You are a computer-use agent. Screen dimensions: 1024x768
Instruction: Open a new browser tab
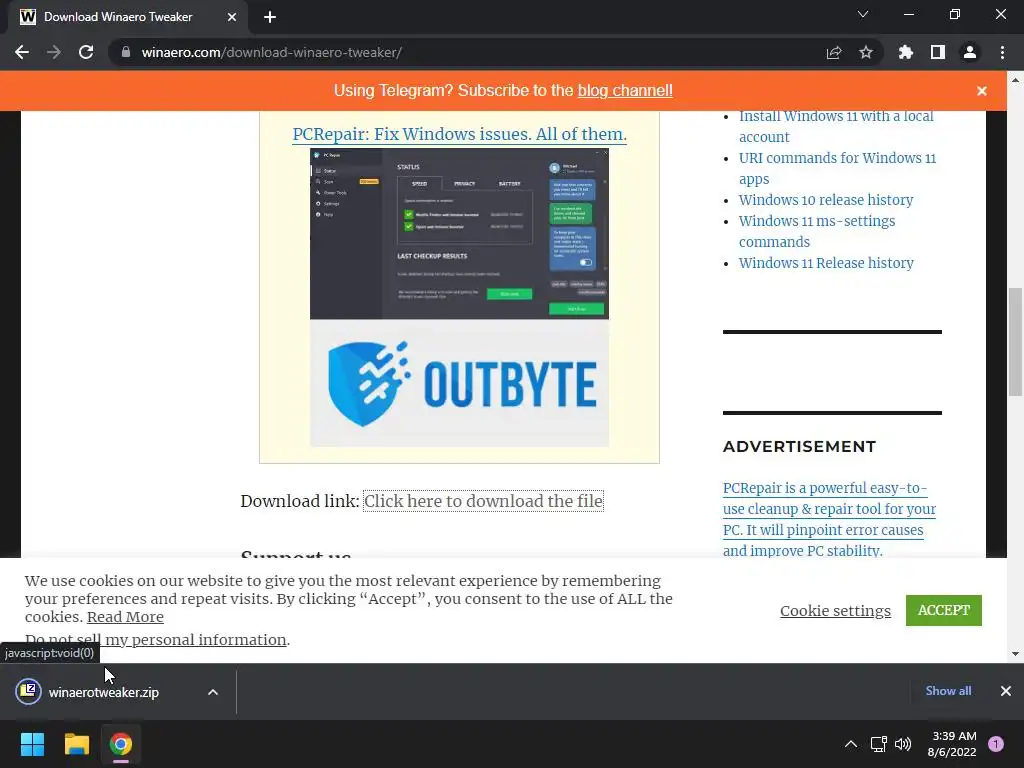pyautogui.click(x=270, y=17)
